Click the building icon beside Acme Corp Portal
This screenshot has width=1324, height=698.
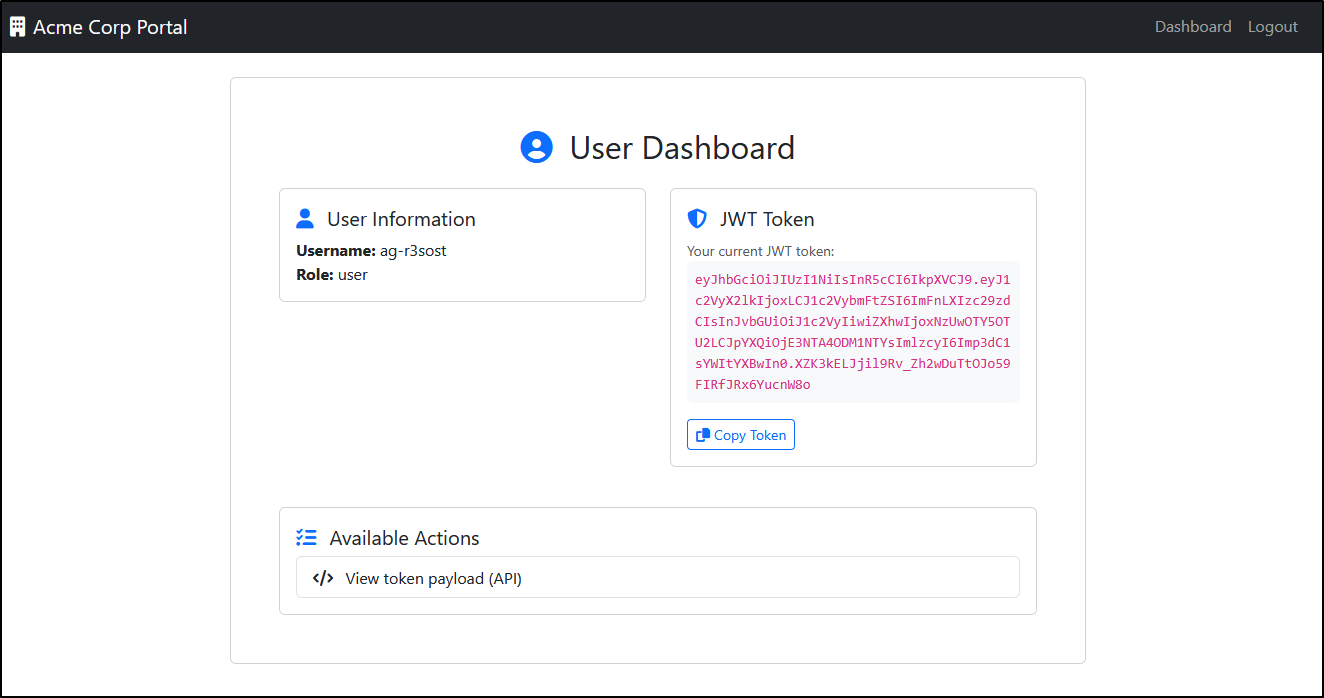tap(17, 27)
